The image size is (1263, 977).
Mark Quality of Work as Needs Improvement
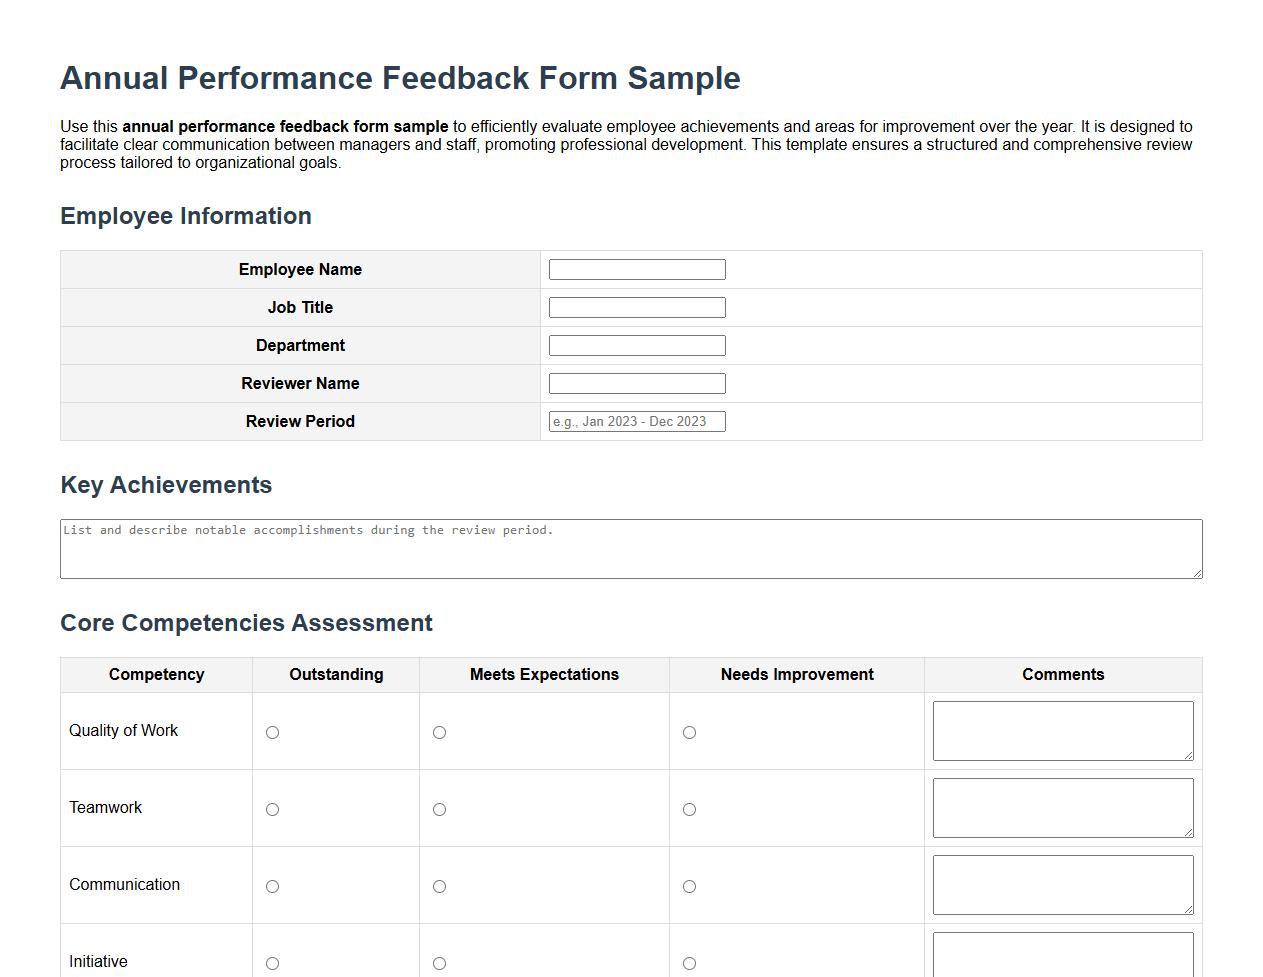pos(689,732)
